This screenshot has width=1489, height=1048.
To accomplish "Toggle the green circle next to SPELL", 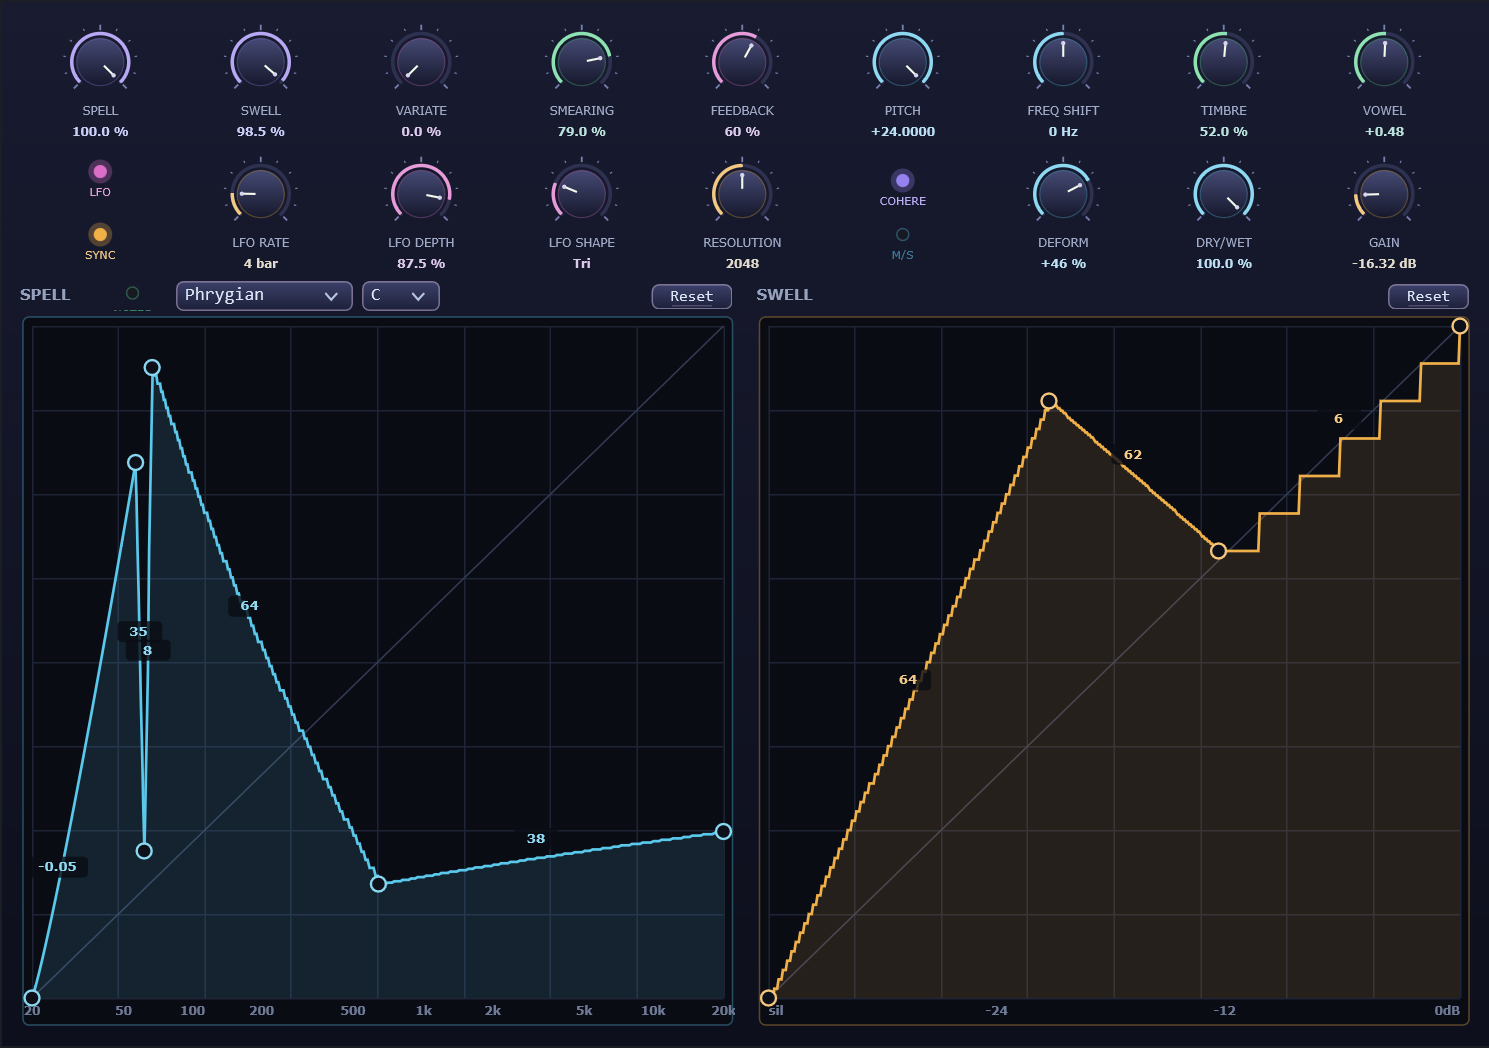I will point(132,293).
